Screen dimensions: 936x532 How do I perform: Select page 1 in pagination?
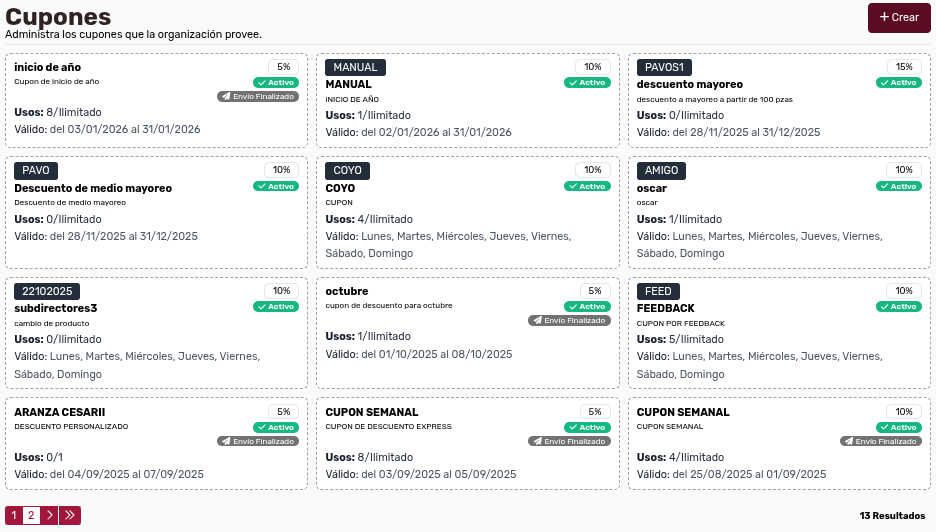coord(14,515)
